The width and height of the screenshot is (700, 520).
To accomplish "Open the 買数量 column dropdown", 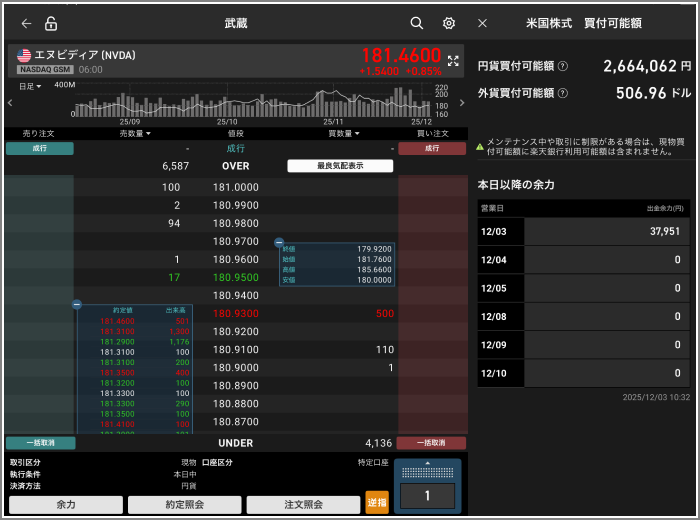I will point(344,133).
